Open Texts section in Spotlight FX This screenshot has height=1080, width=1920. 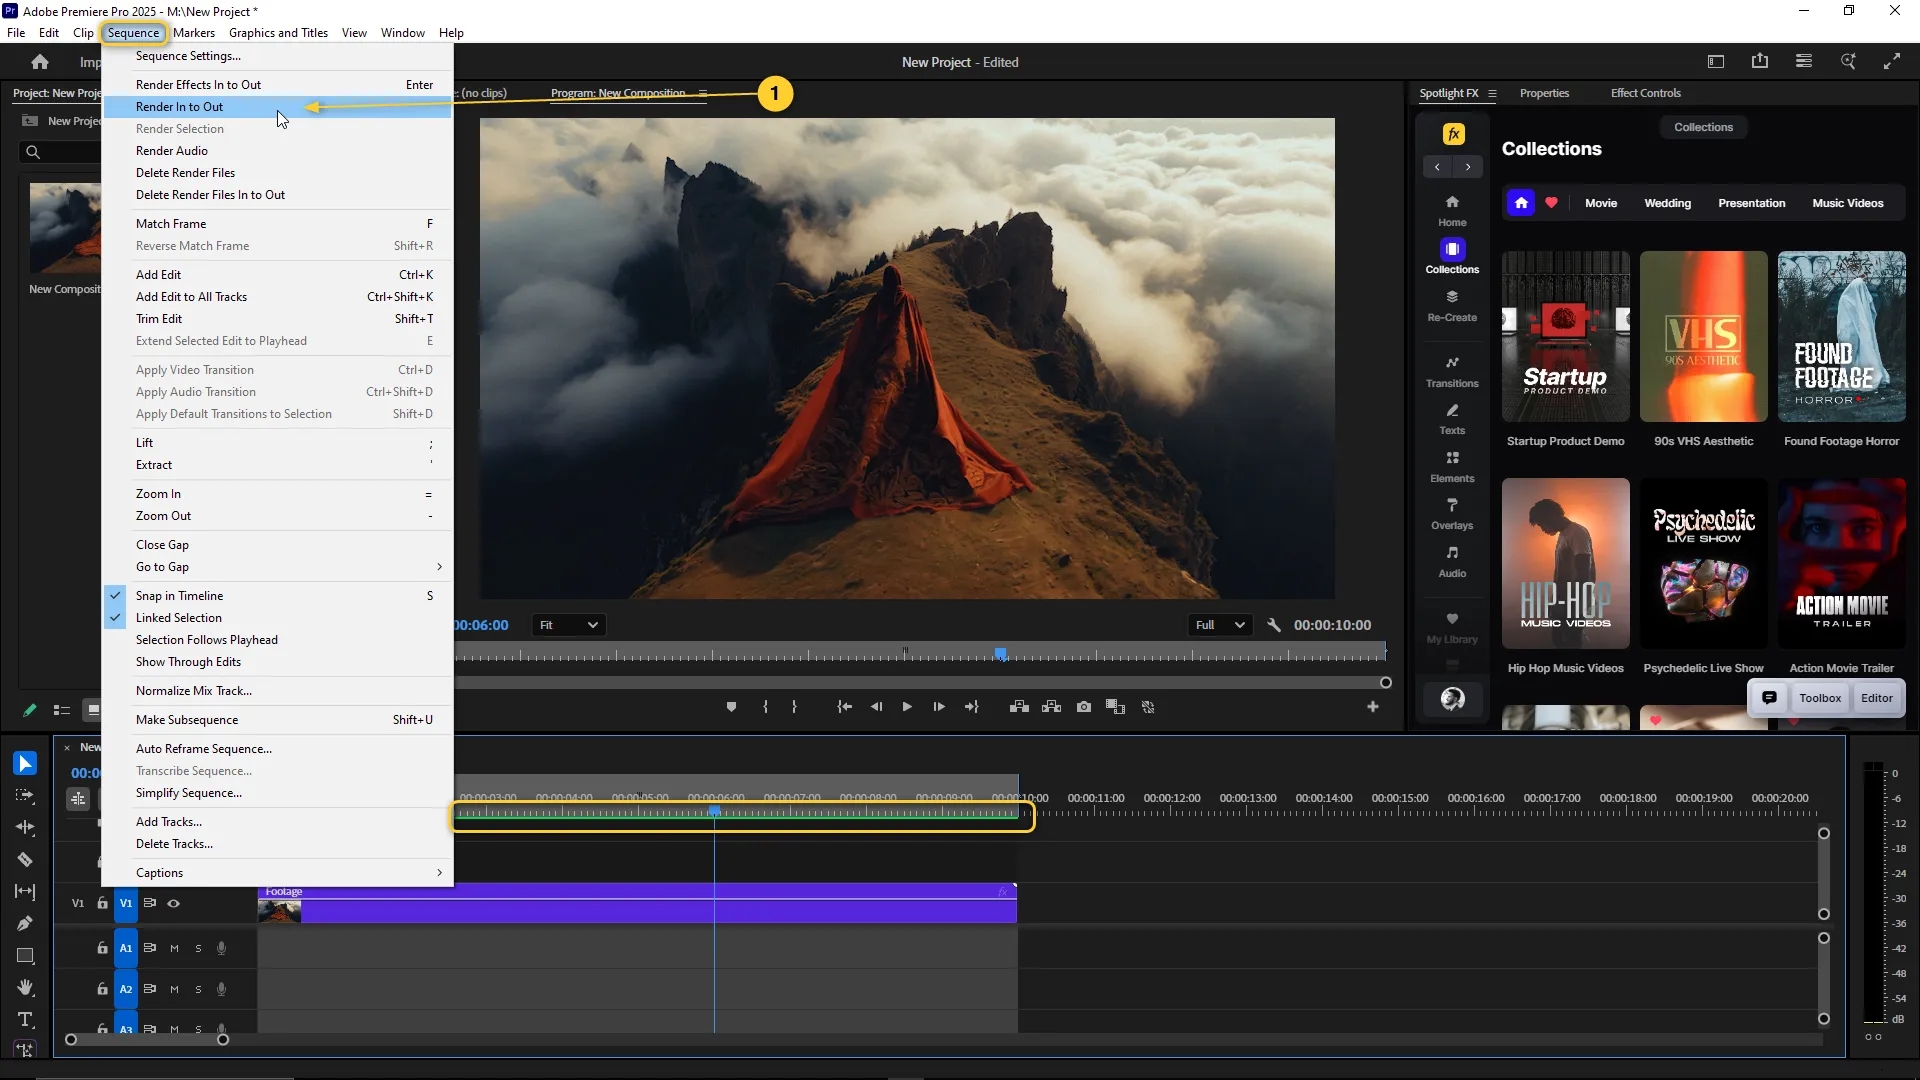(1452, 420)
